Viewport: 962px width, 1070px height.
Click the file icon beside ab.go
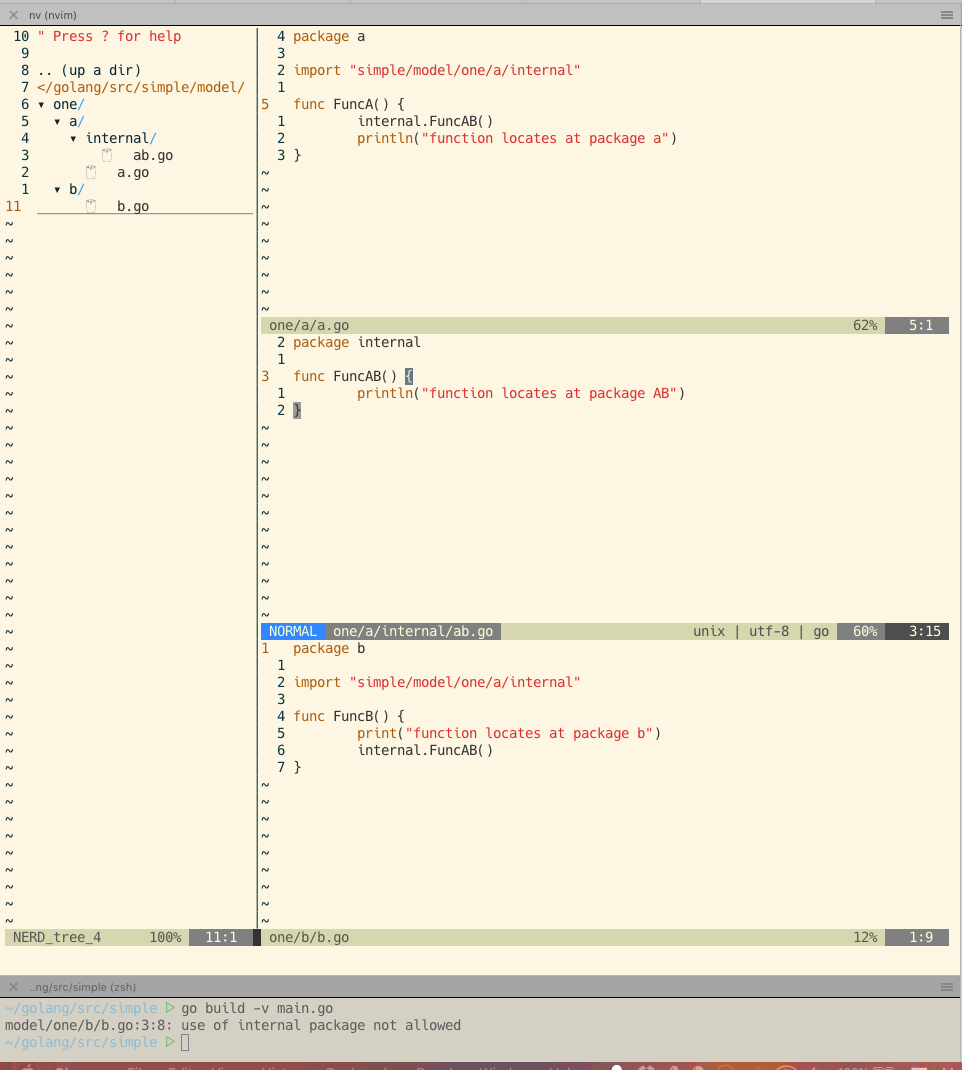click(107, 156)
